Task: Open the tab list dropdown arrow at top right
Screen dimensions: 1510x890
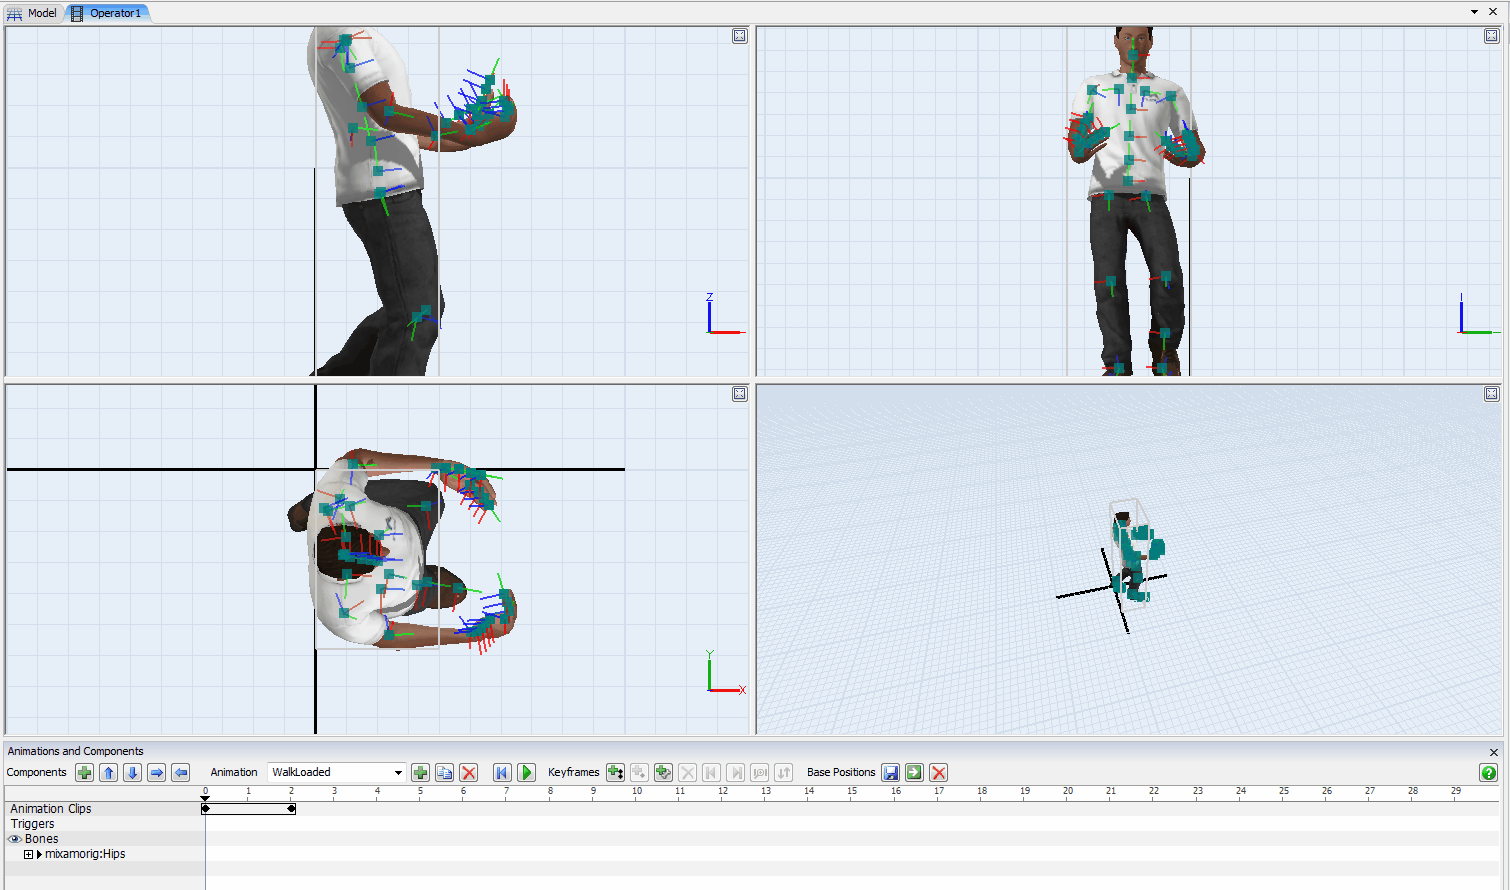Action: 1474,12
